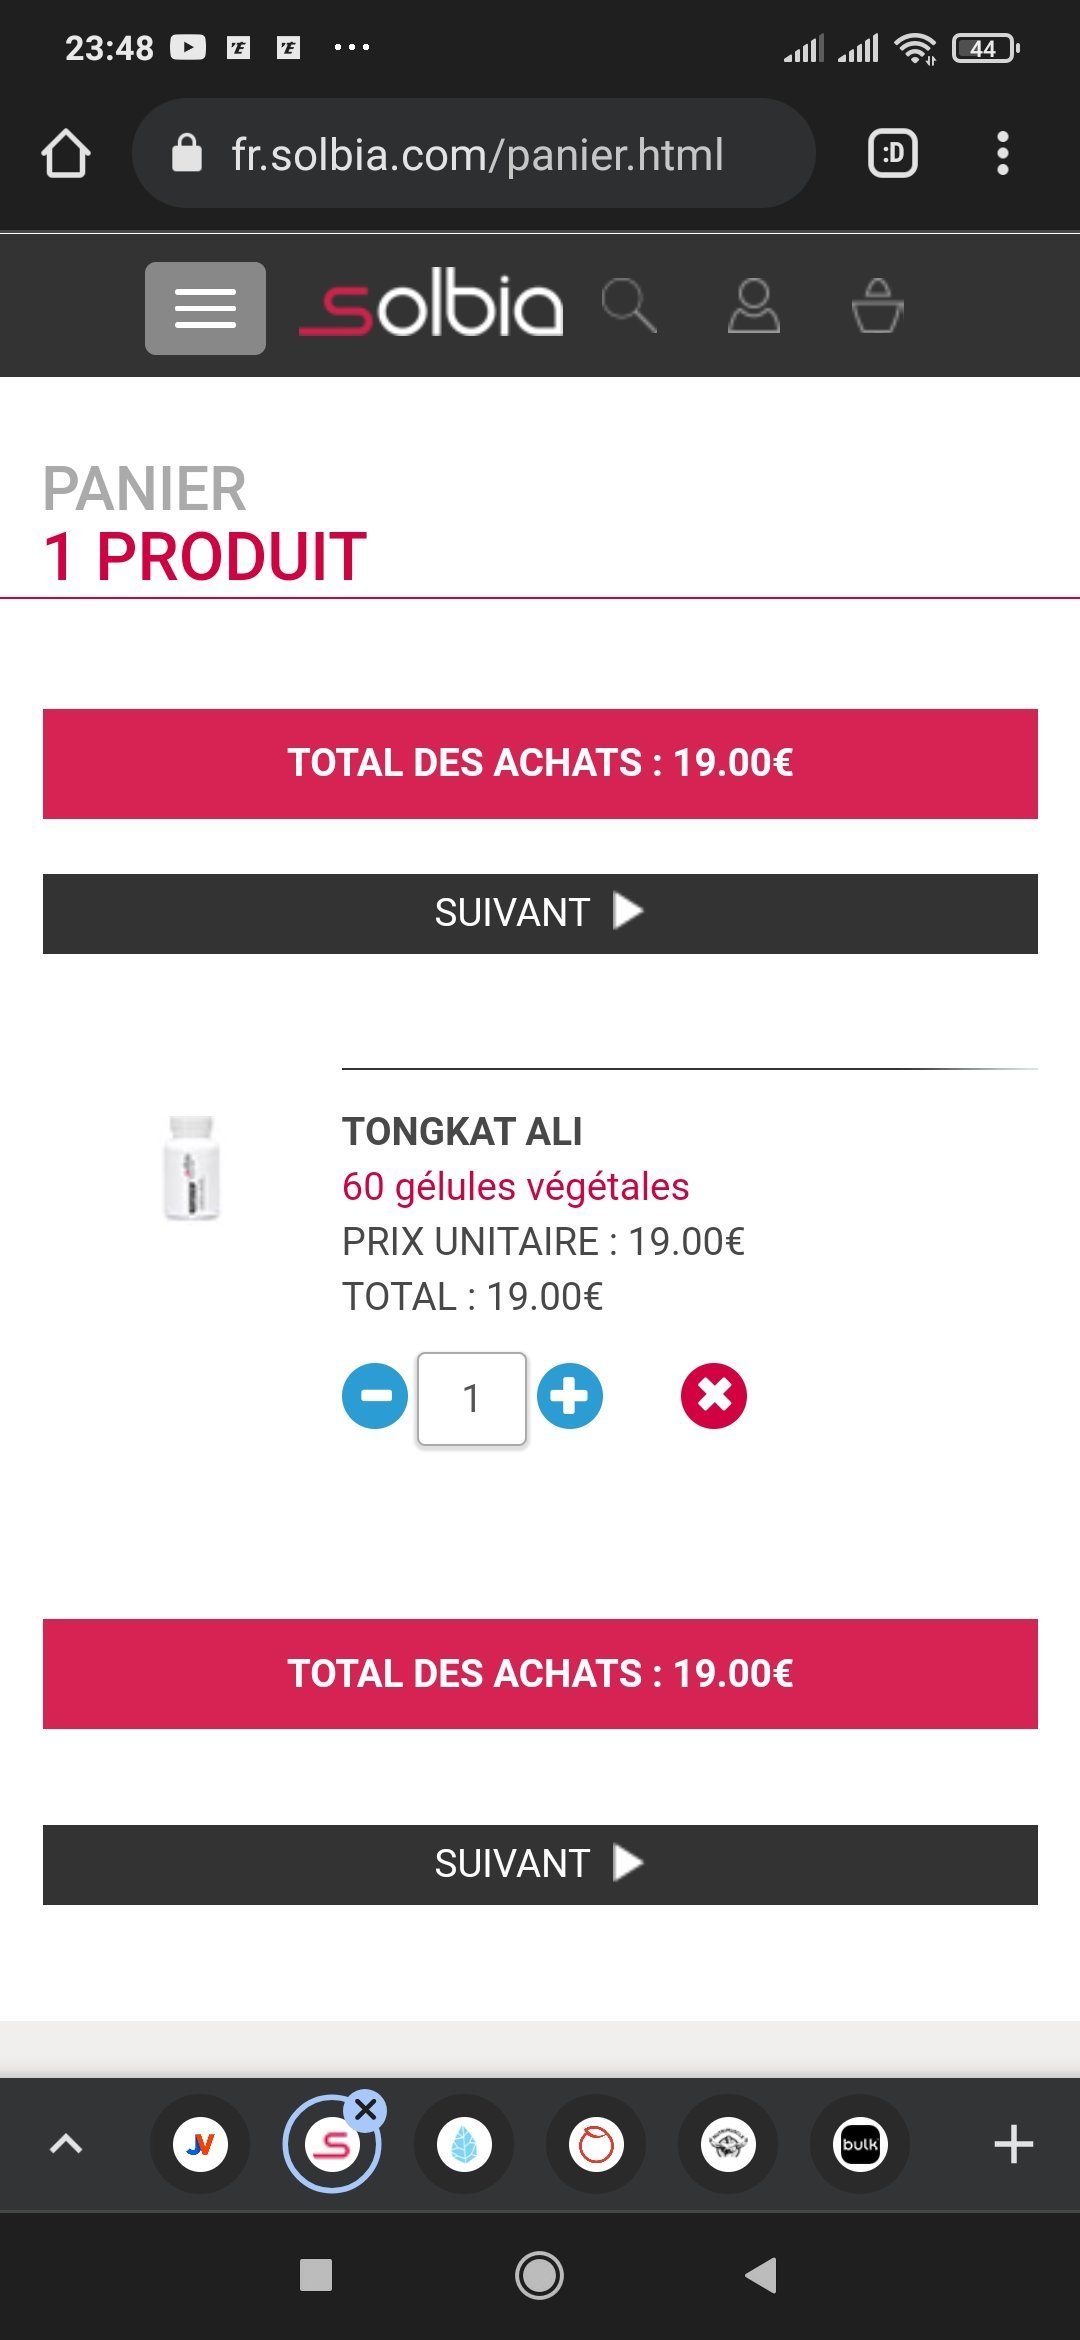Screen dimensions: 1080x2340
Task: Go to browser home page
Action: click(x=66, y=154)
